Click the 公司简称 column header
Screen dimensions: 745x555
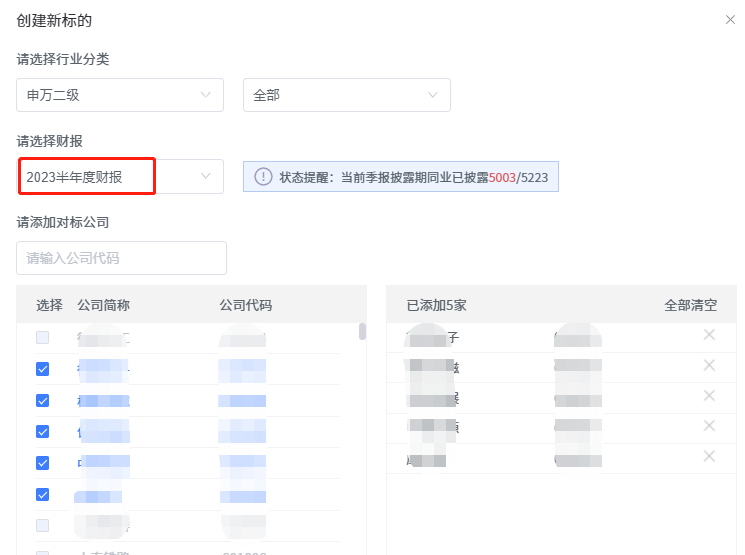click(x=104, y=305)
